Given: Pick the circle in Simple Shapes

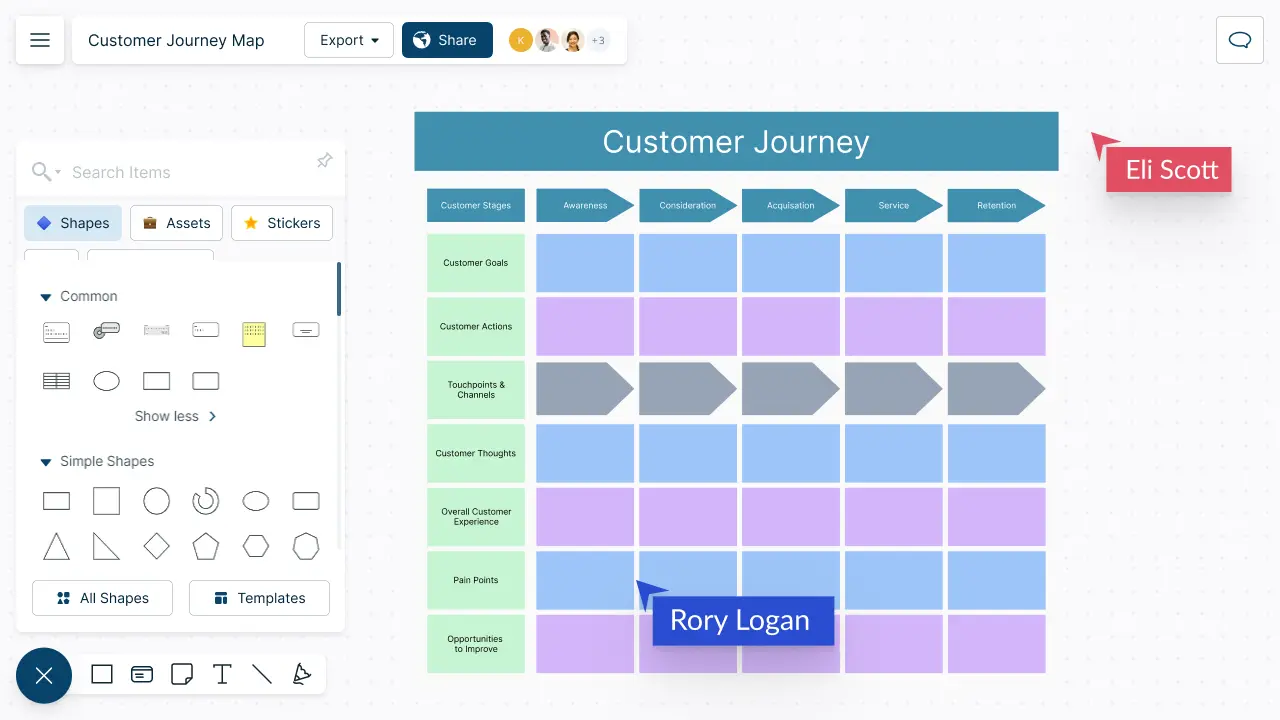Looking at the screenshot, I should (156, 501).
